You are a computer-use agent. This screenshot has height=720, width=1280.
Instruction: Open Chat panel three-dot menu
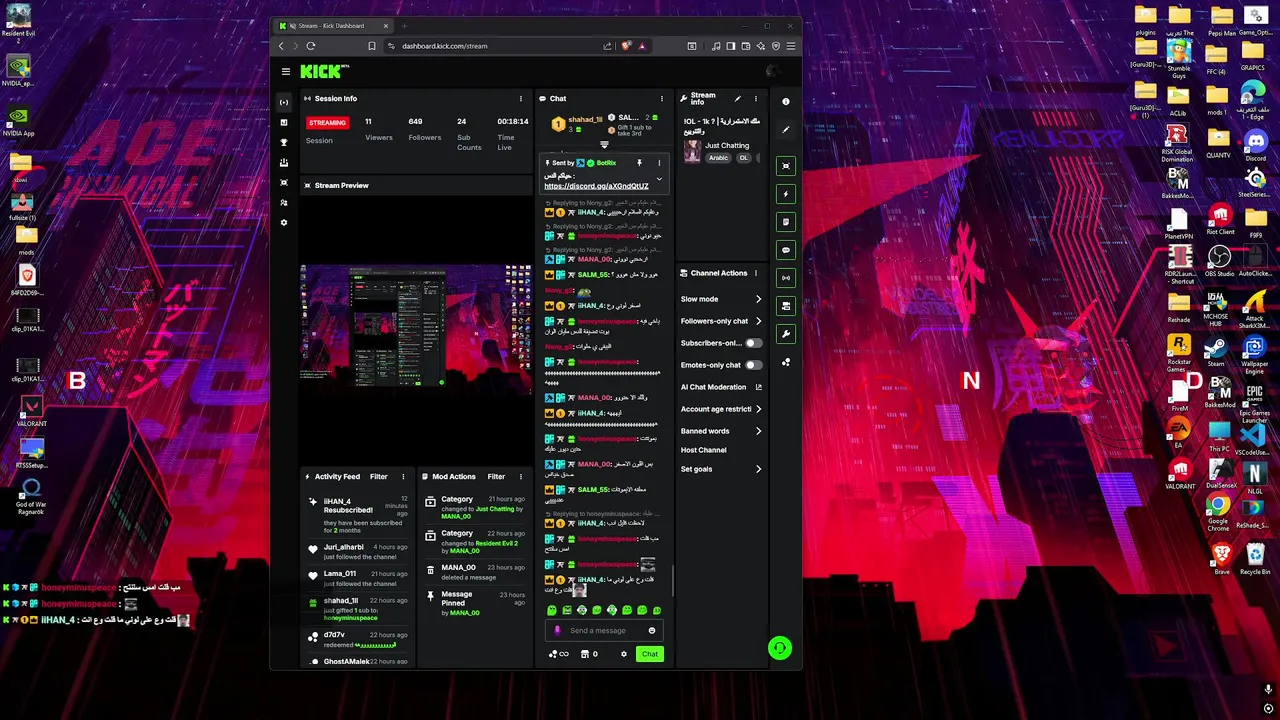[662, 99]
